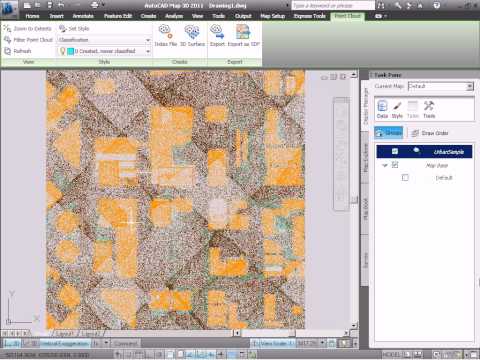
Task: Click the Draw Order button
Action: coord(430,133)
